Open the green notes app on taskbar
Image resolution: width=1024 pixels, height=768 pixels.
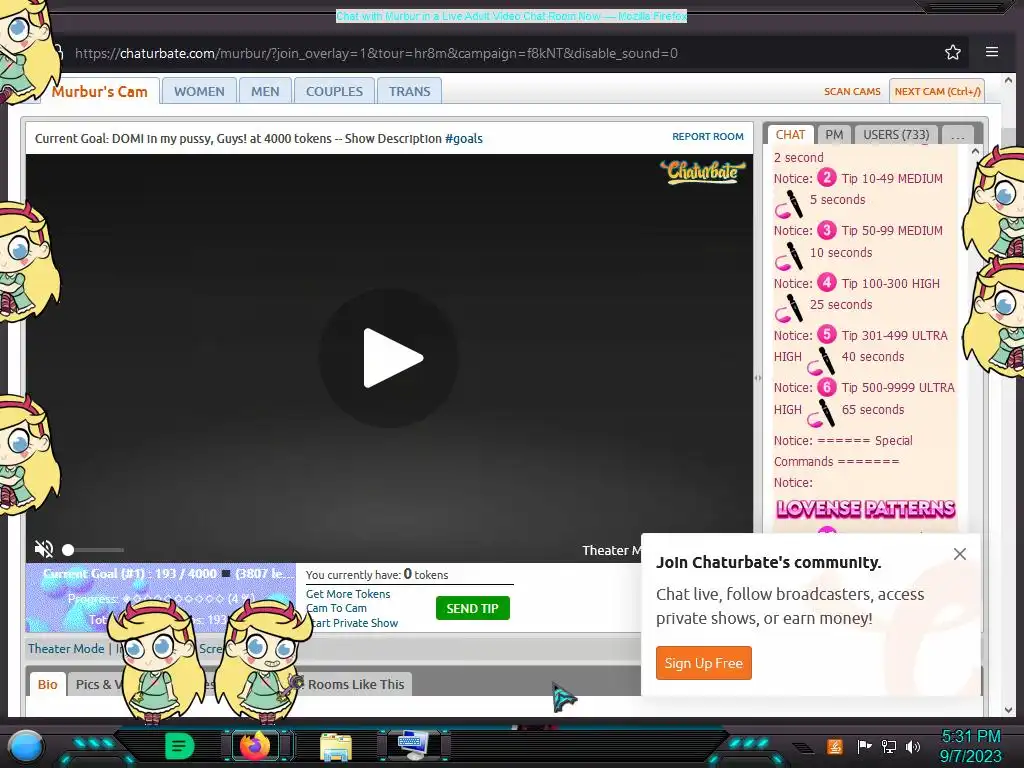pos(179,746)
